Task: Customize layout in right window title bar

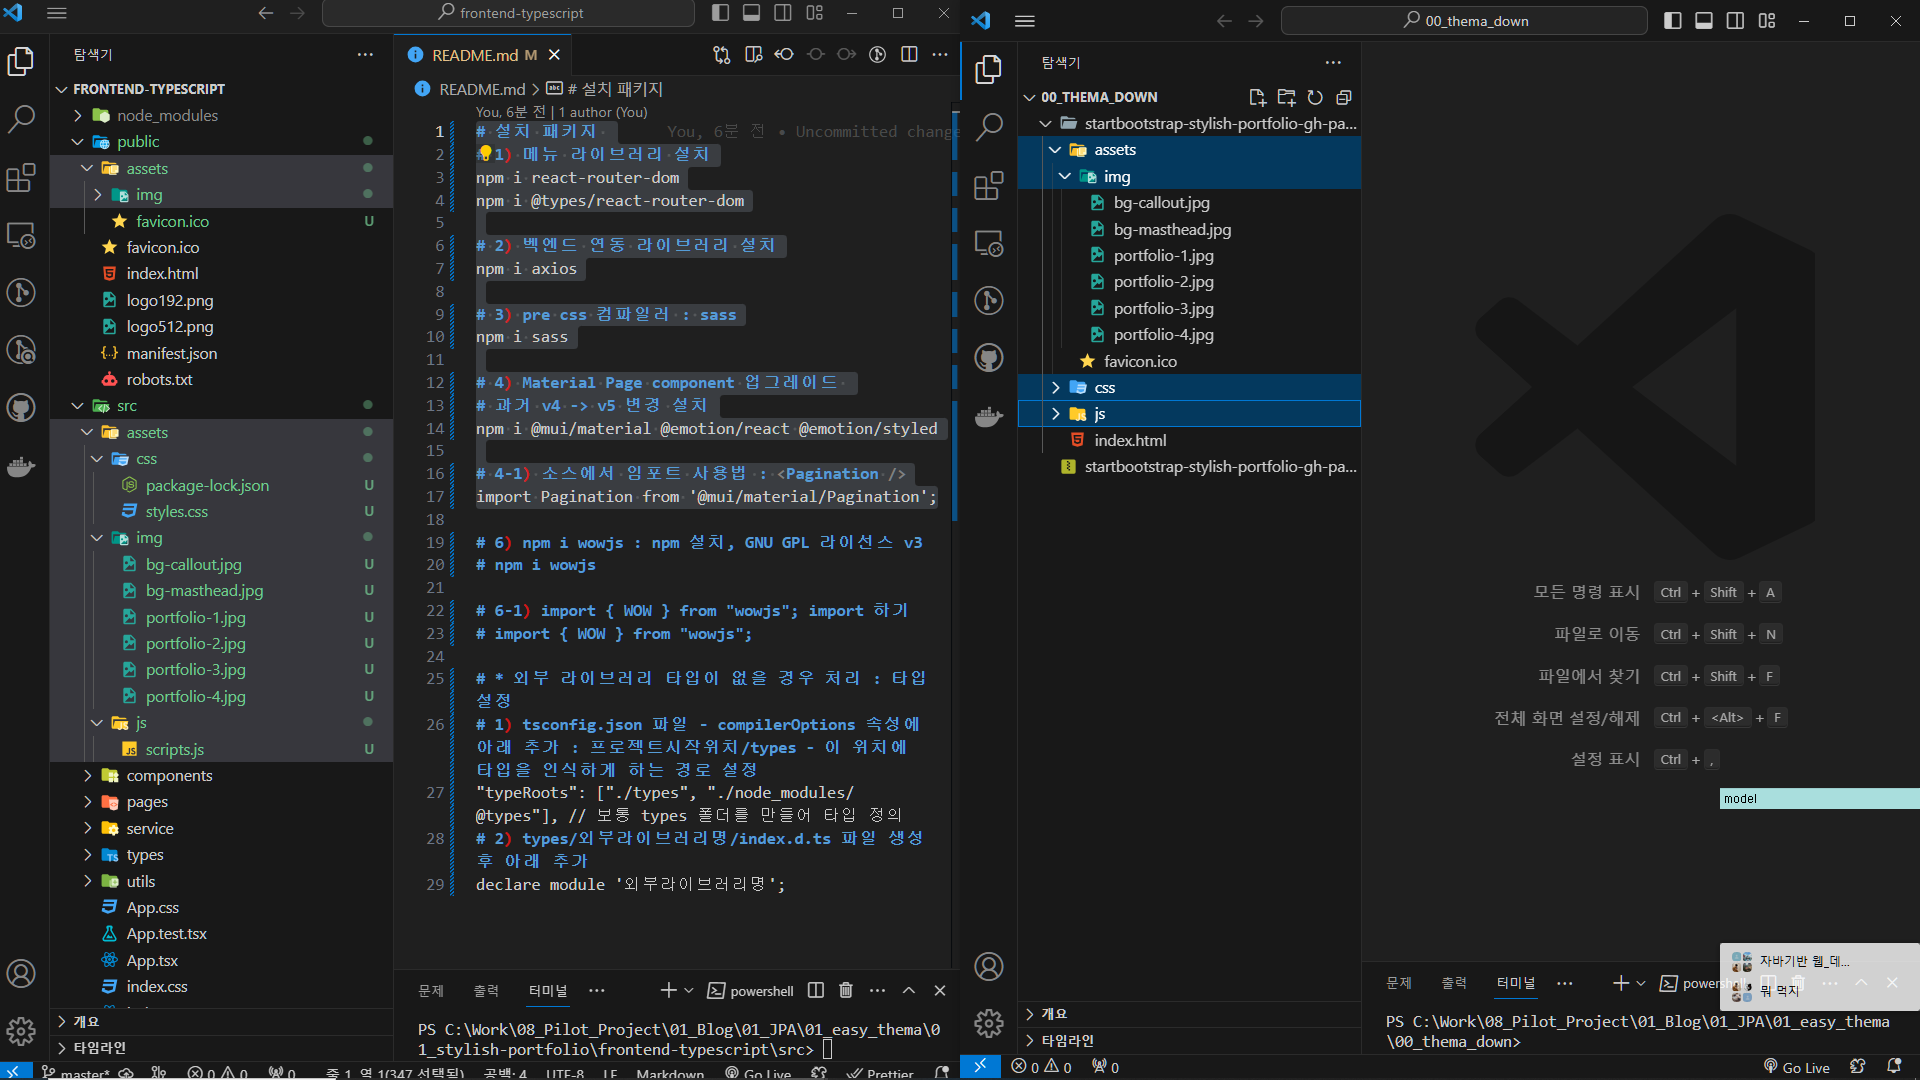Action: 1767,21
